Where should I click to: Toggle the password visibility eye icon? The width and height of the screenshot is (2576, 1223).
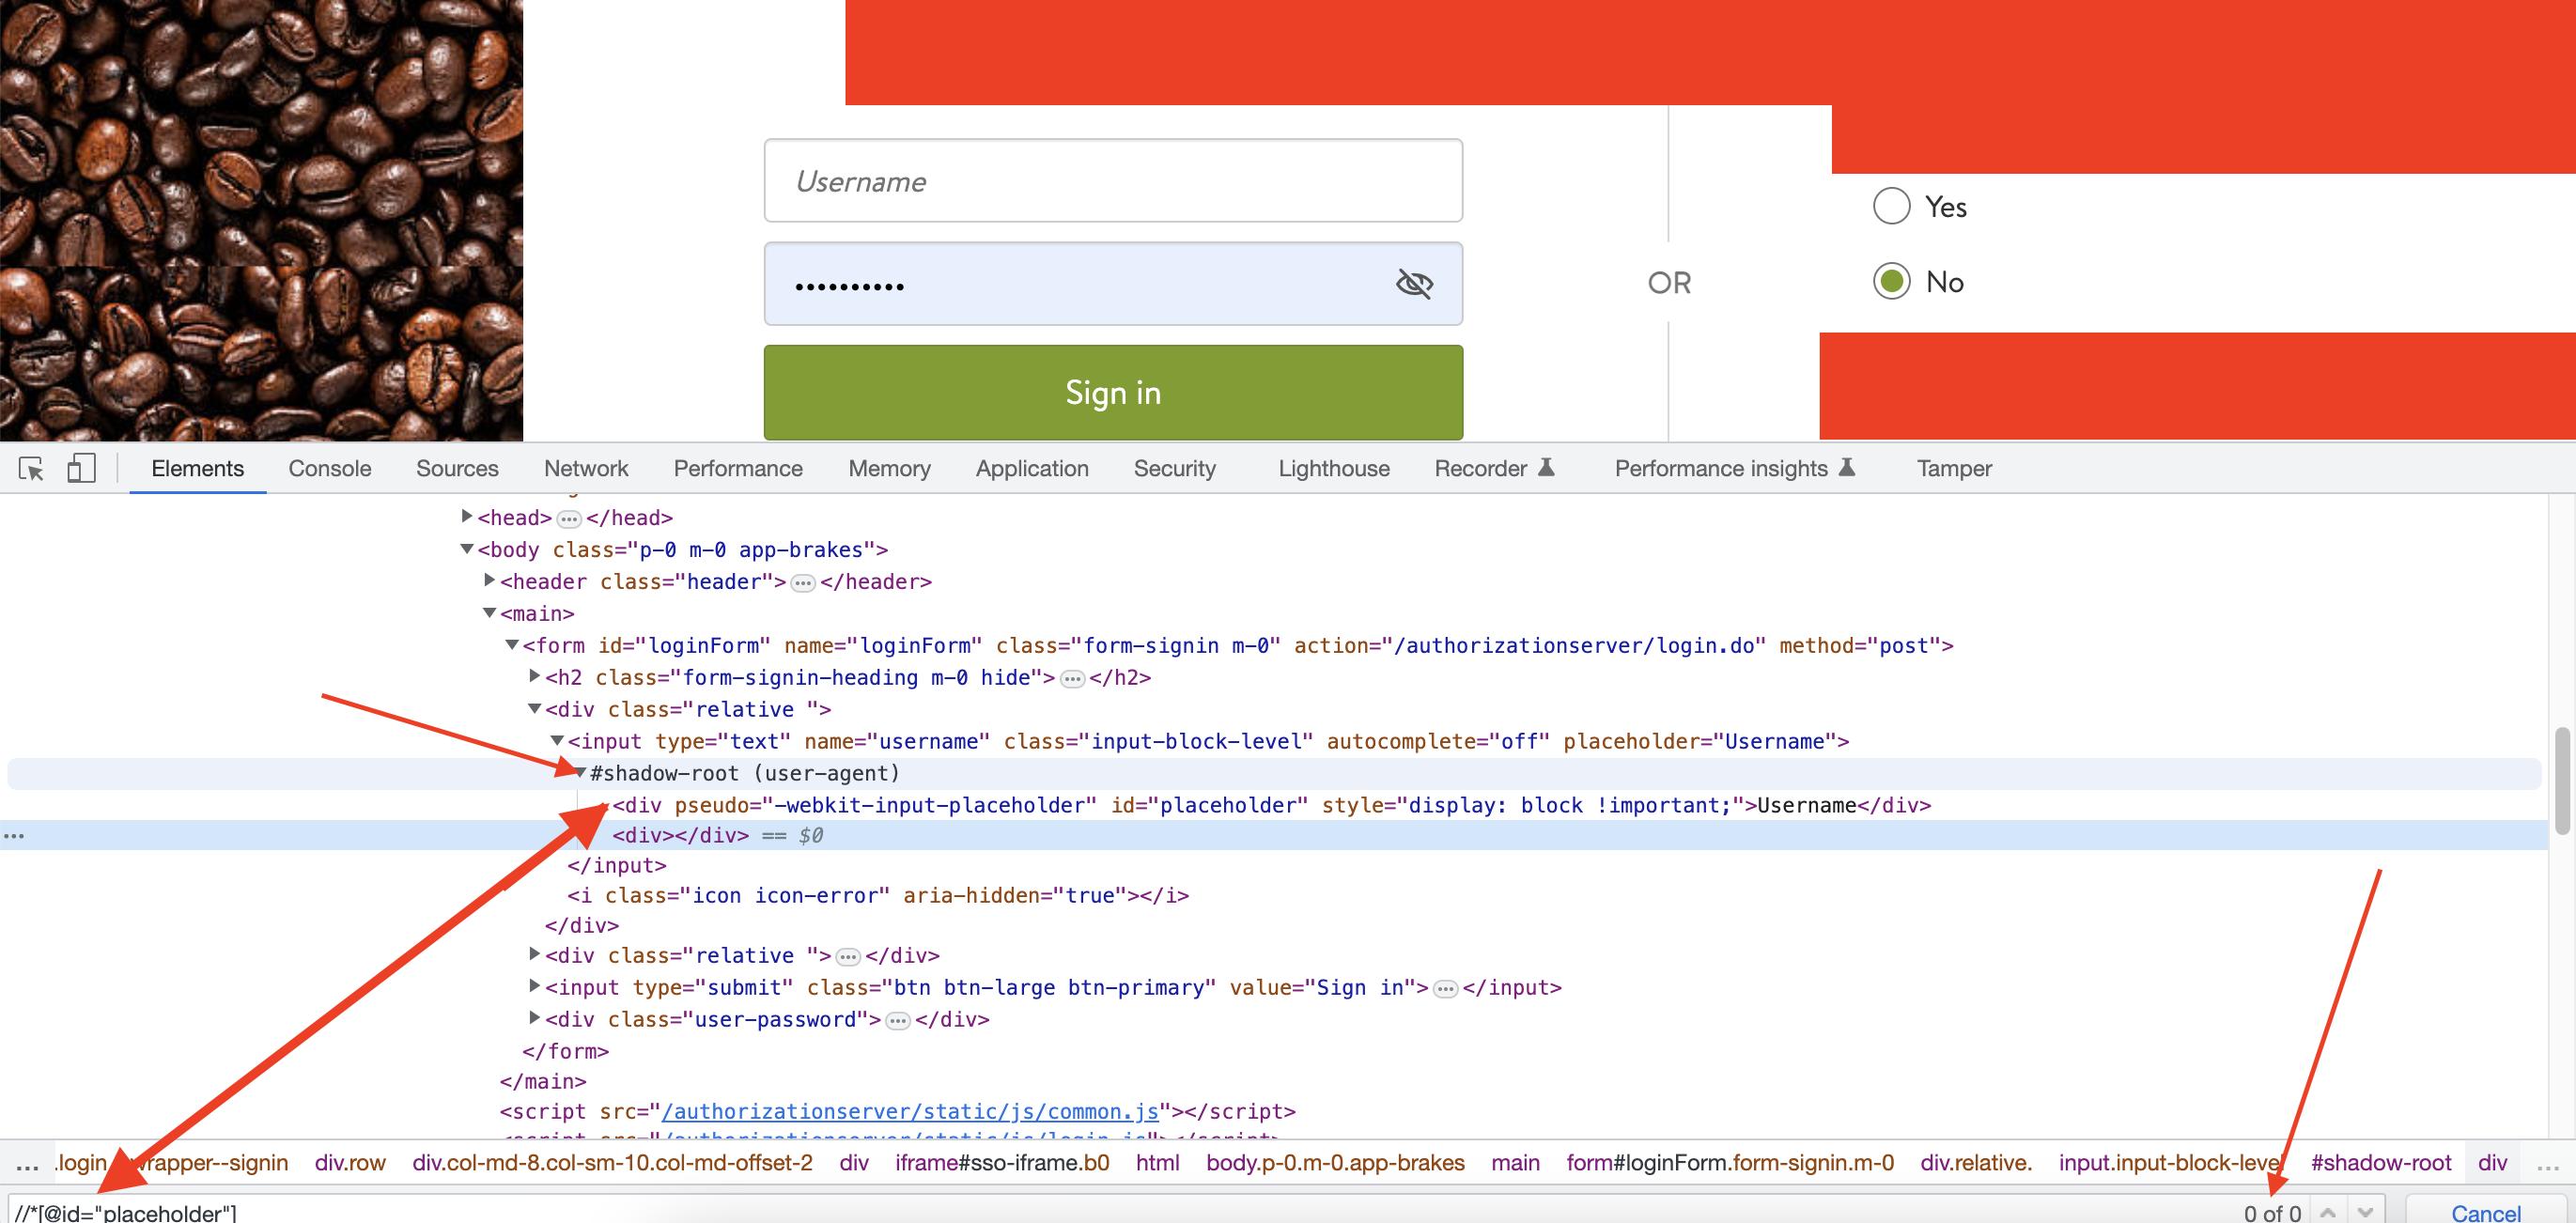(1411, 283)
